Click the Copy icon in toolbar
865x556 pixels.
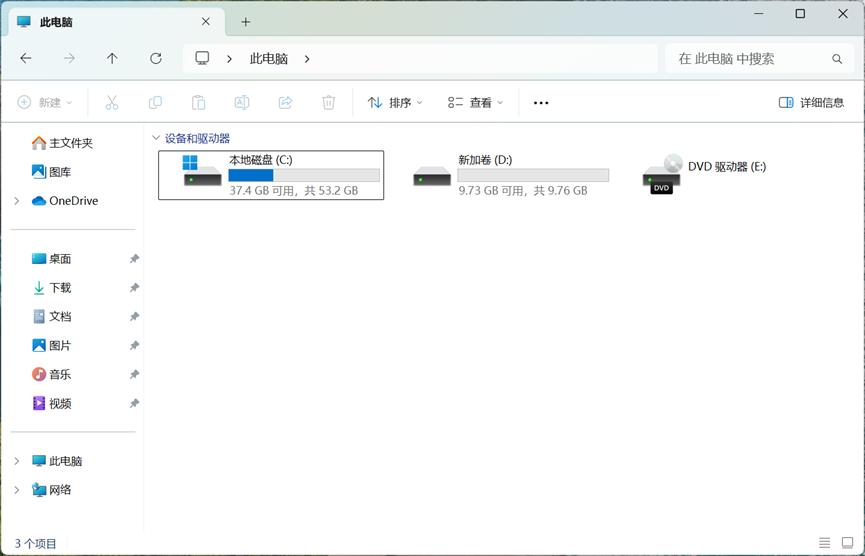155,102
